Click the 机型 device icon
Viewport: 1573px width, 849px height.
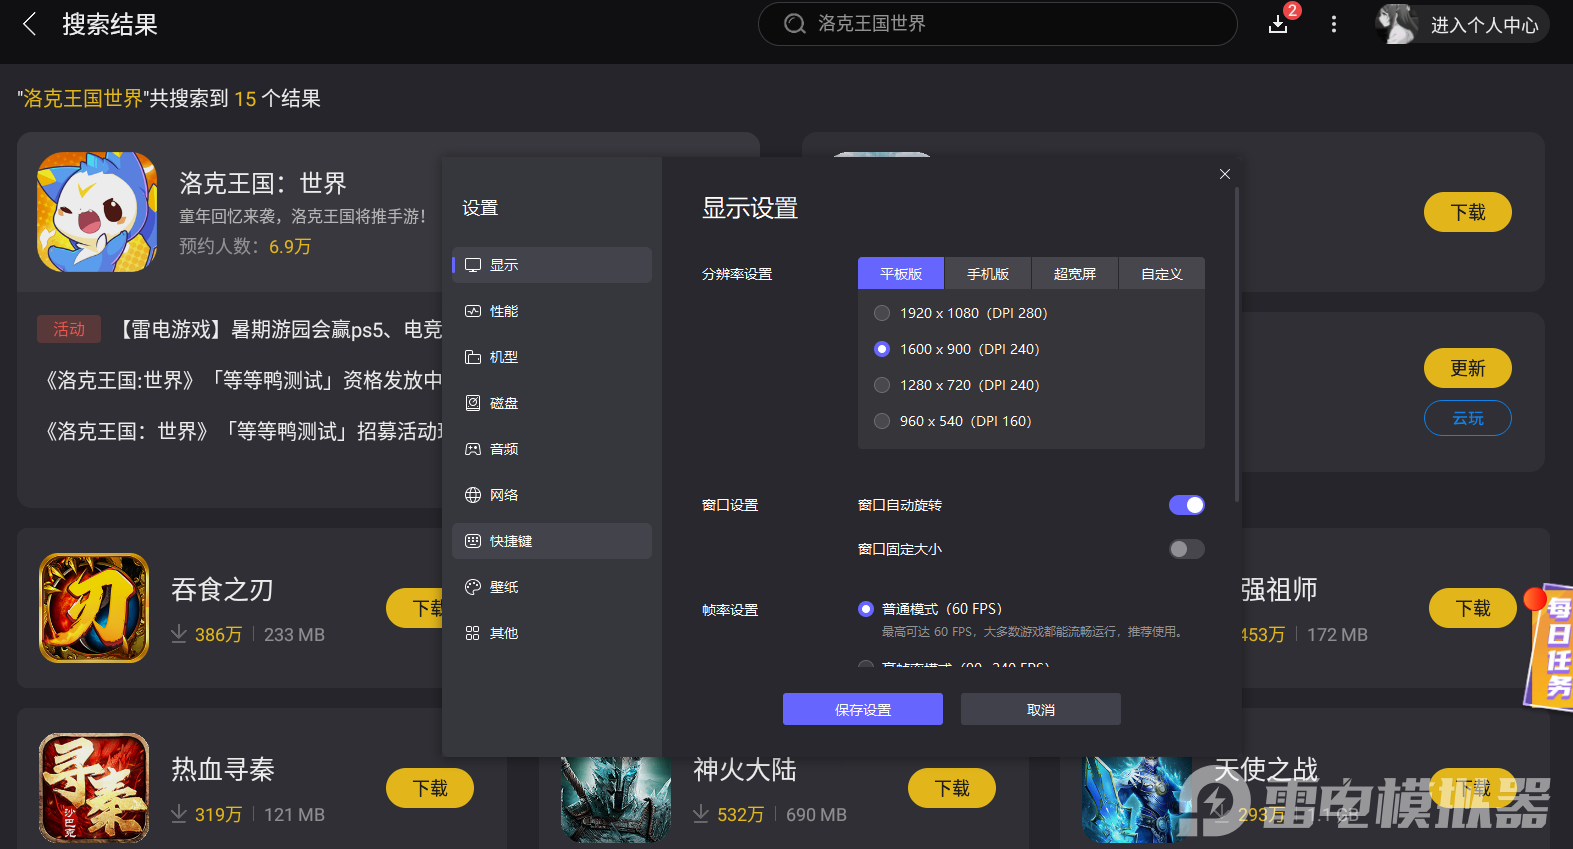(x=473, y=357)
